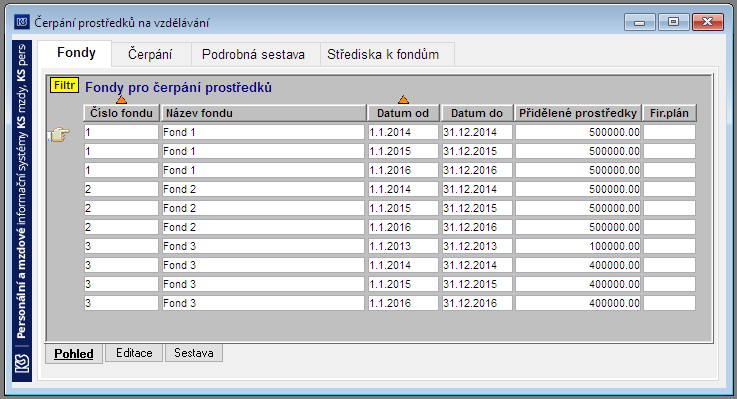Viewport: 737px width, 399px height.
Task: Open the Sestava bottom tab
Action: [x=194, y=353]
